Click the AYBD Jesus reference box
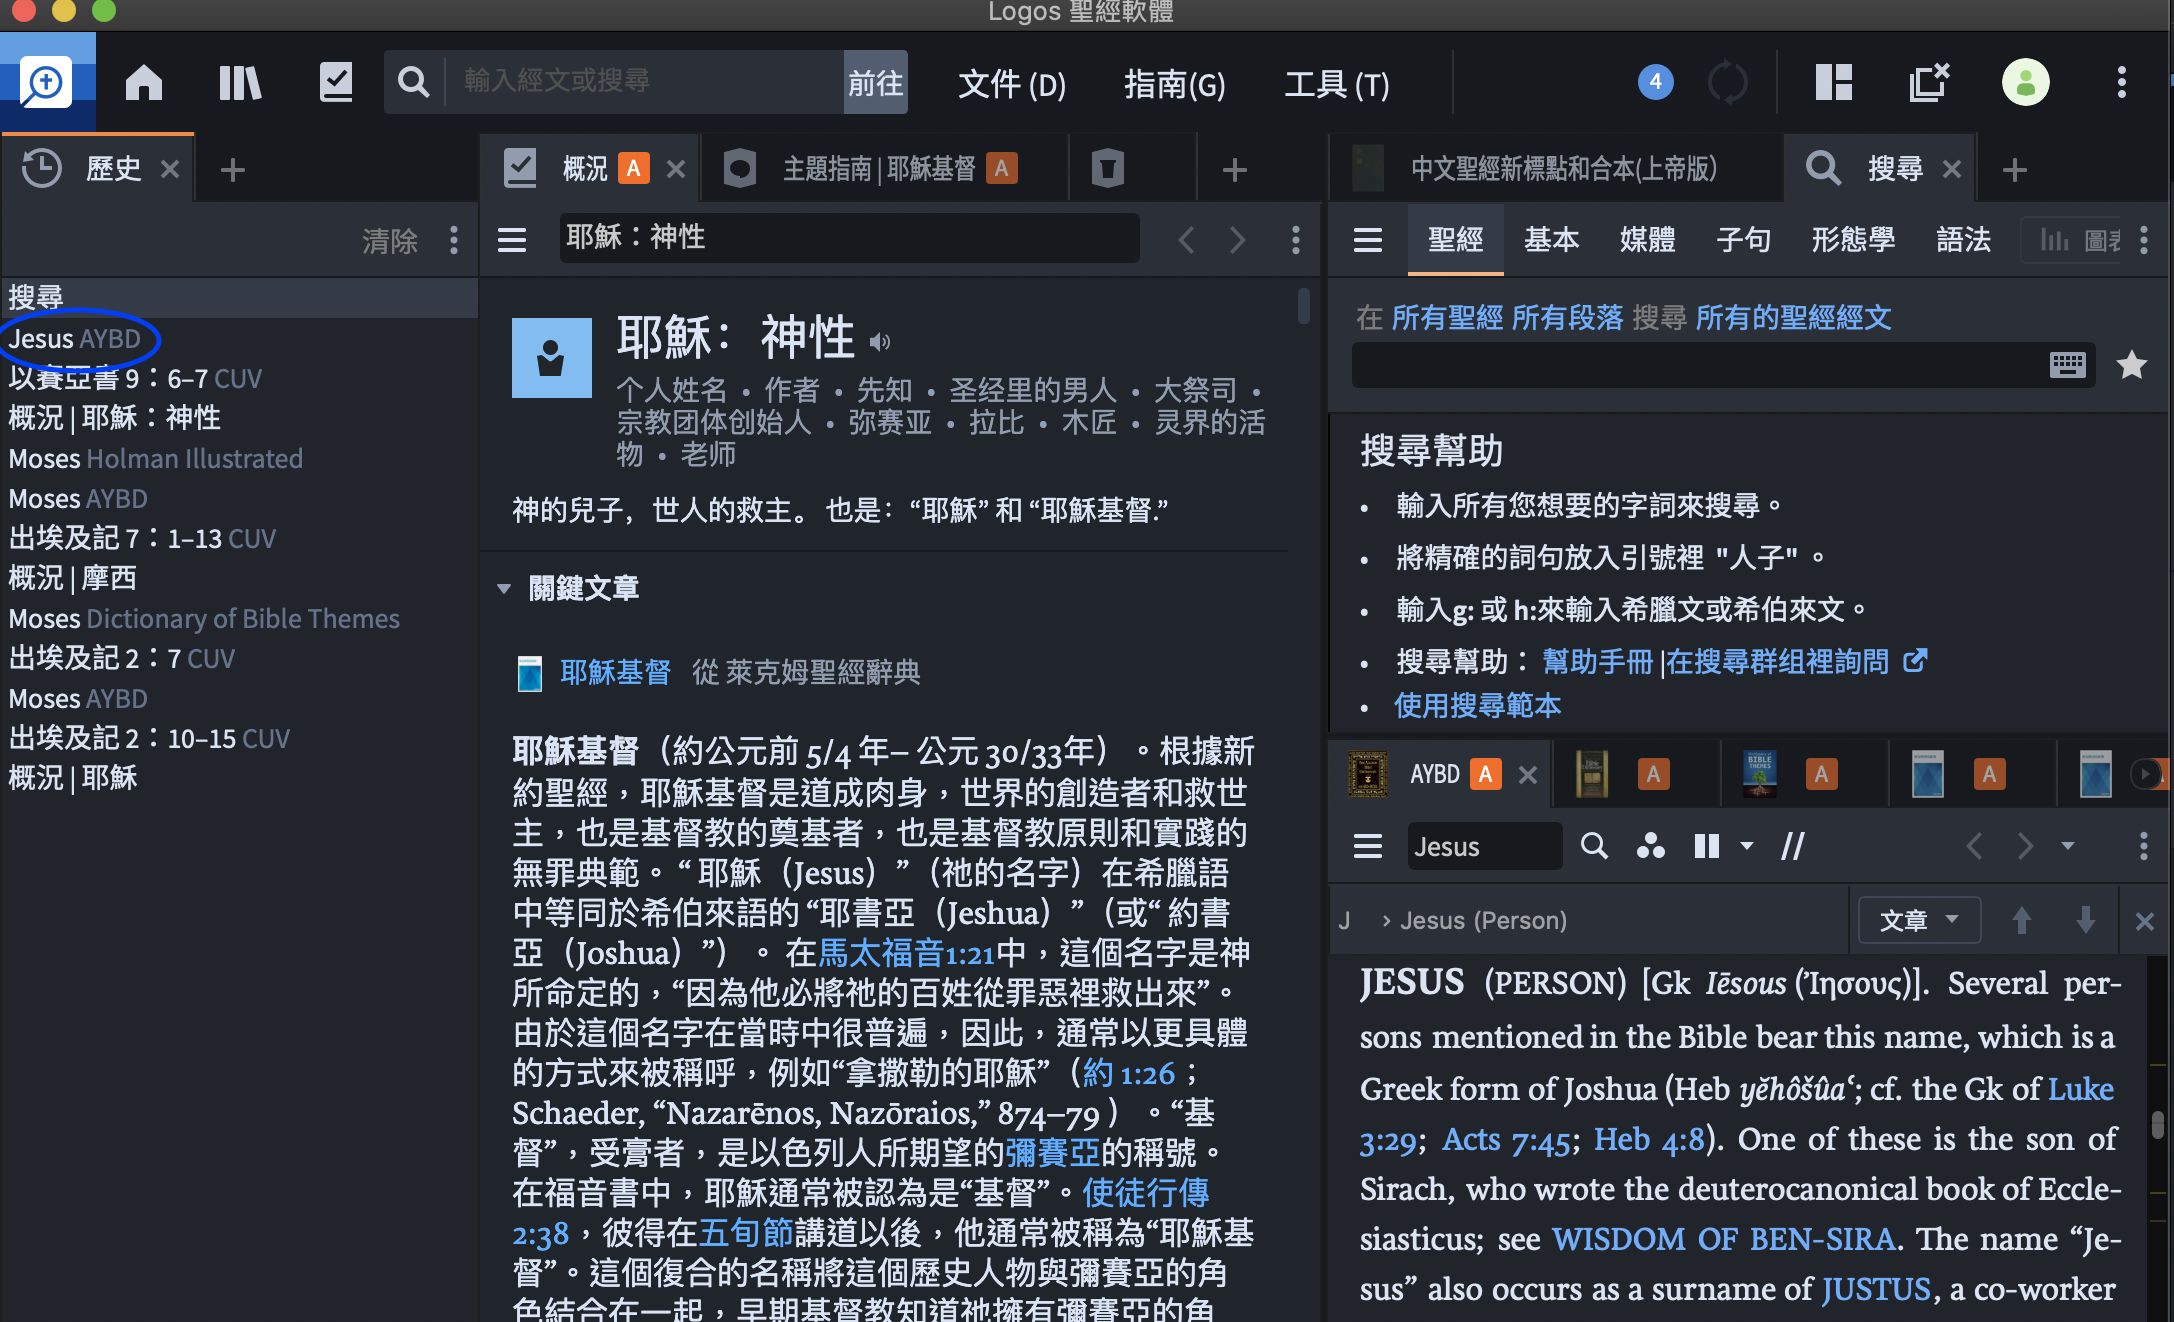 pos(1485,846)
